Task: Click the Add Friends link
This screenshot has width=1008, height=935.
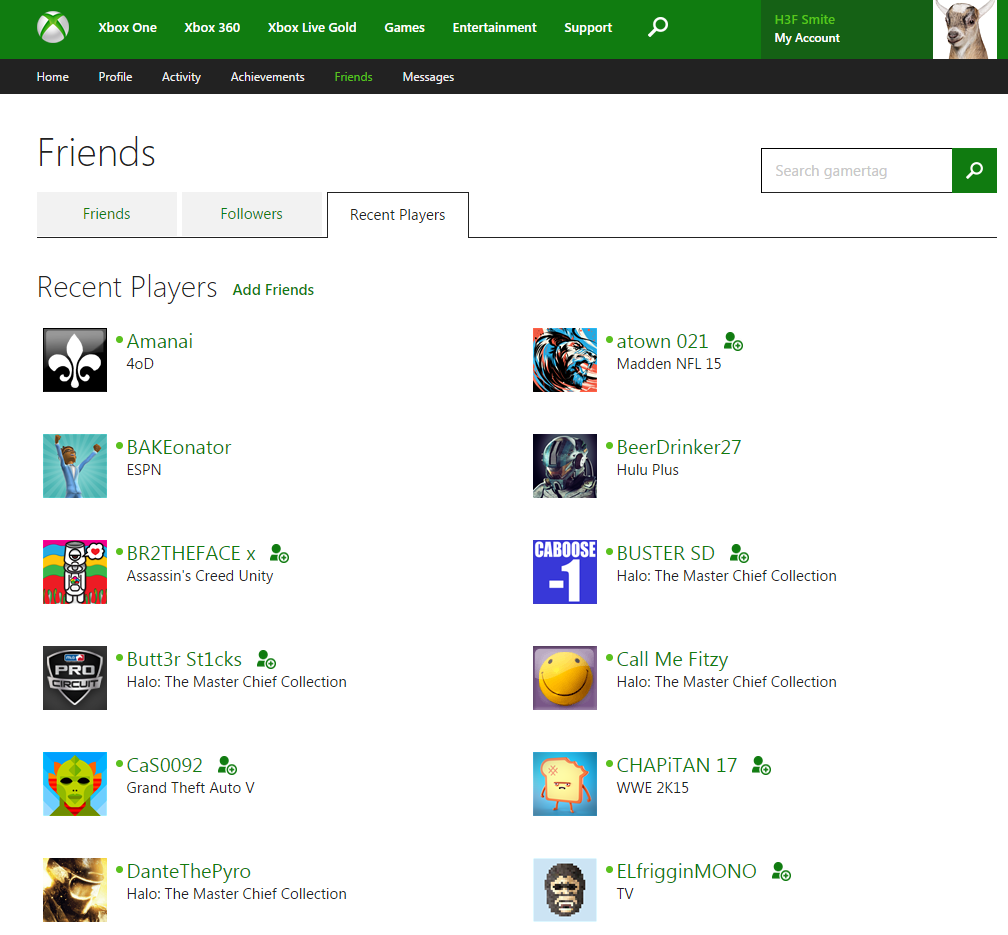Action: coord(273,290)
